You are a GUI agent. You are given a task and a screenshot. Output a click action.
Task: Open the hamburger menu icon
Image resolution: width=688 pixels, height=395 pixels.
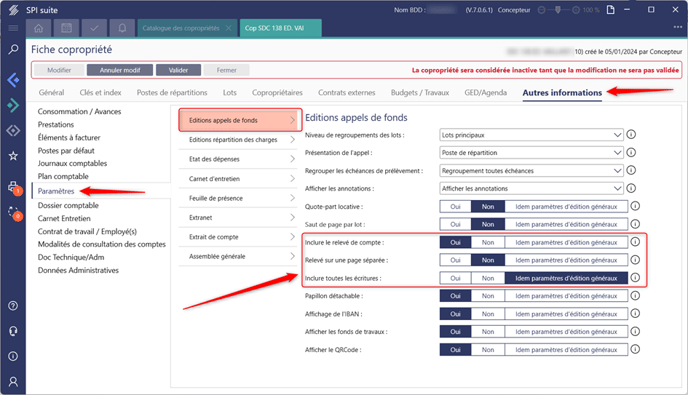13,28
